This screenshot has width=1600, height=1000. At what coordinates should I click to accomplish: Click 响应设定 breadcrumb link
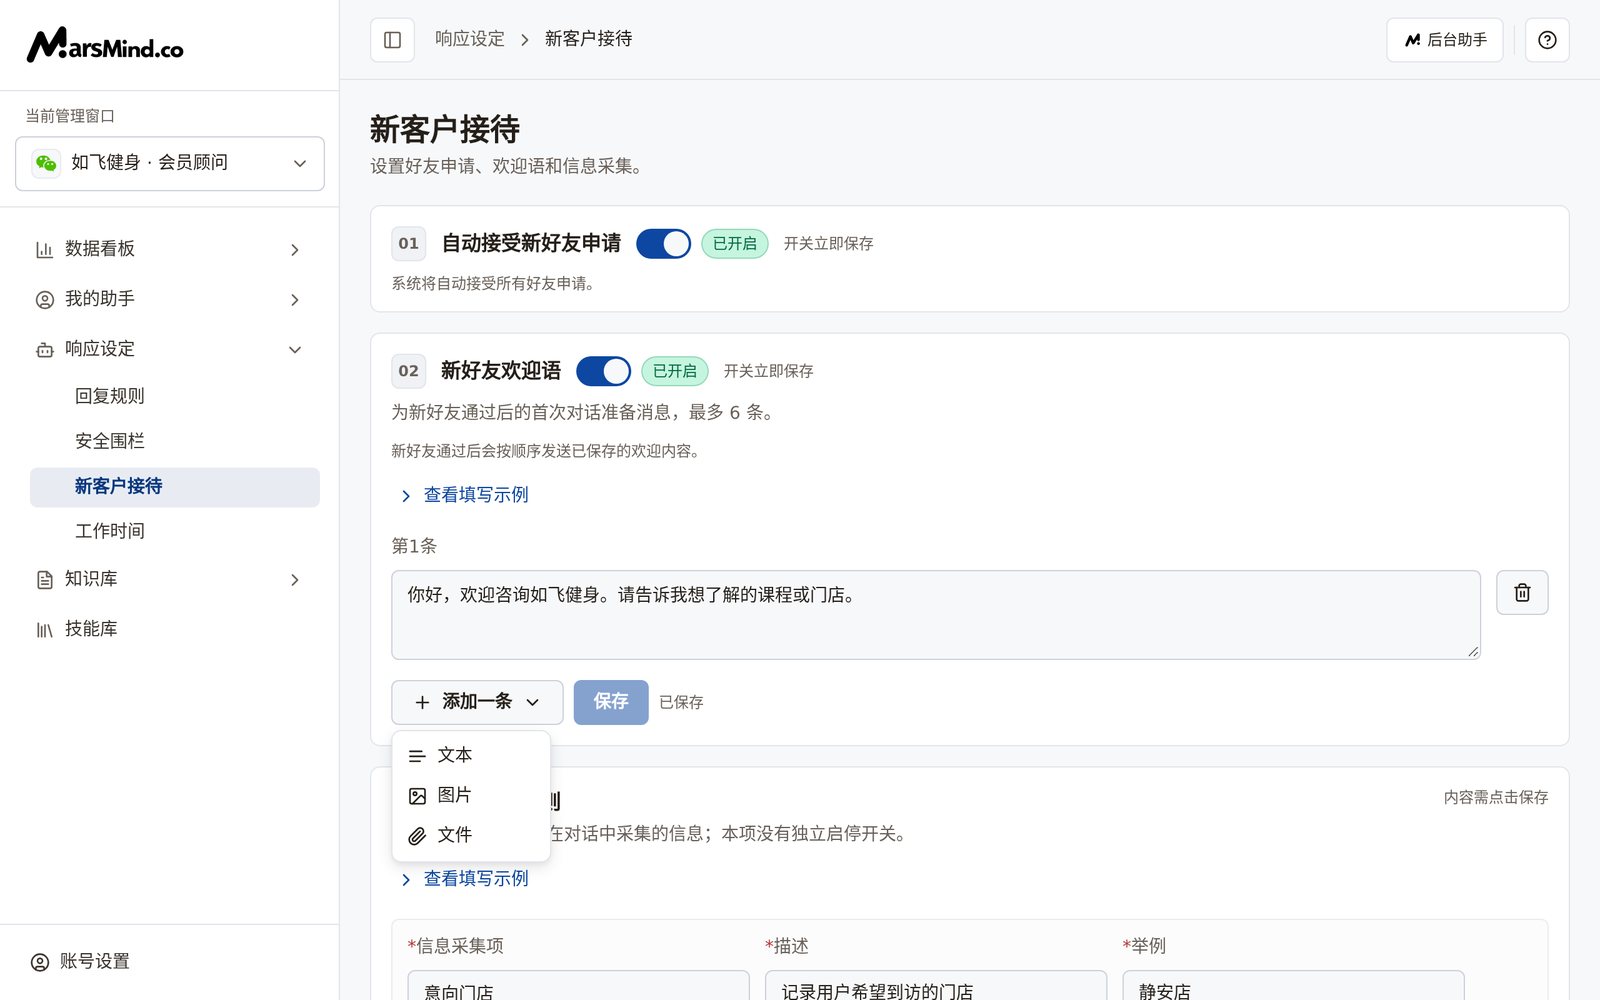click(x=470, y=39)
